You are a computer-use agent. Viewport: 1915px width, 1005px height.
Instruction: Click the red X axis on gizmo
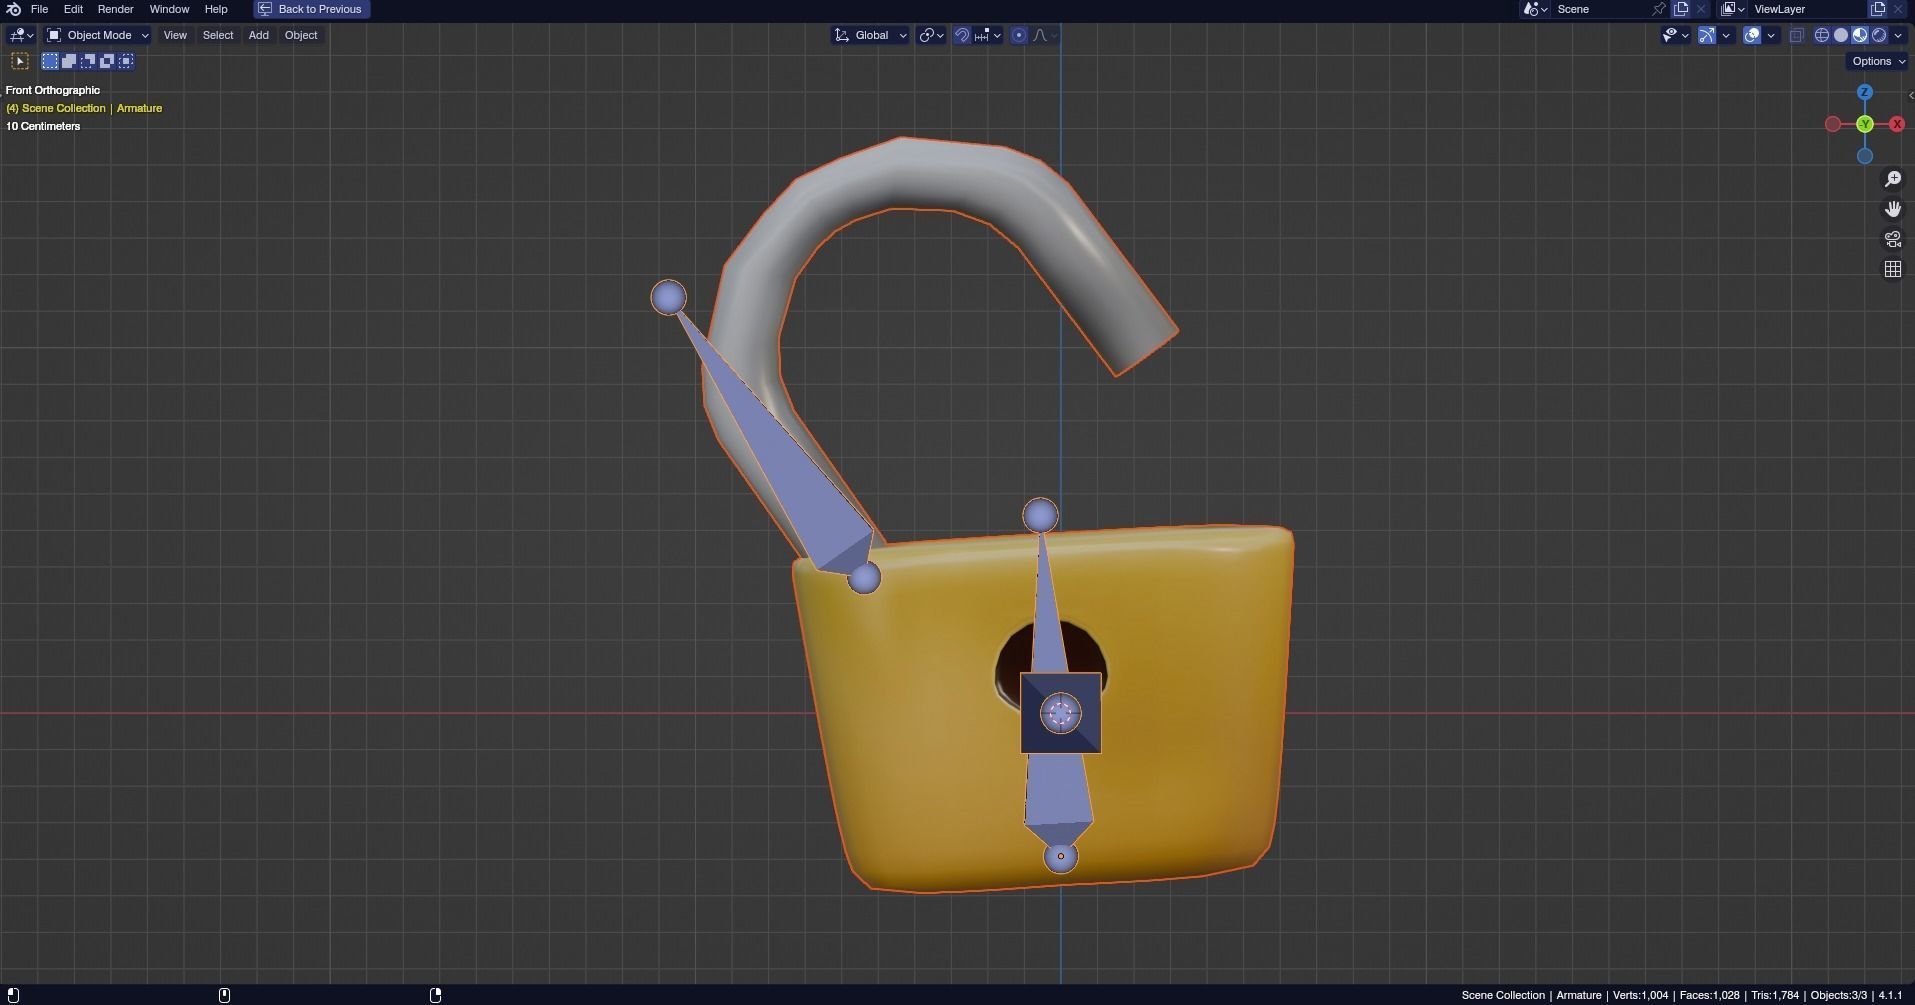tap(1897, 124)
